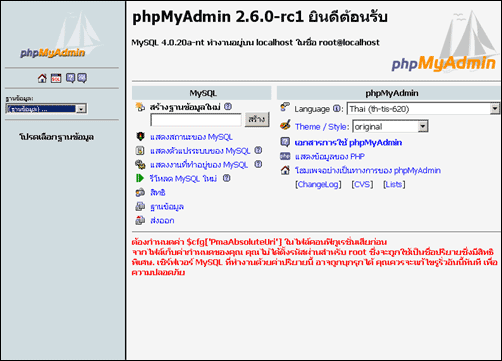Click the red $cfg['PmaAbsoluteUri'] warning text

click(259, 242)
